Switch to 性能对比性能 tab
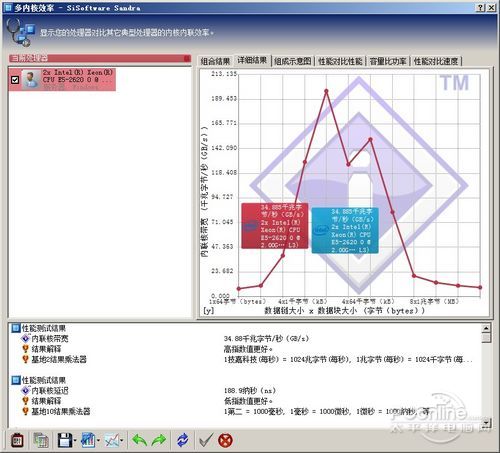Image resolution: width=500 pixels, height=453 pixels. [x=340, y=61]
